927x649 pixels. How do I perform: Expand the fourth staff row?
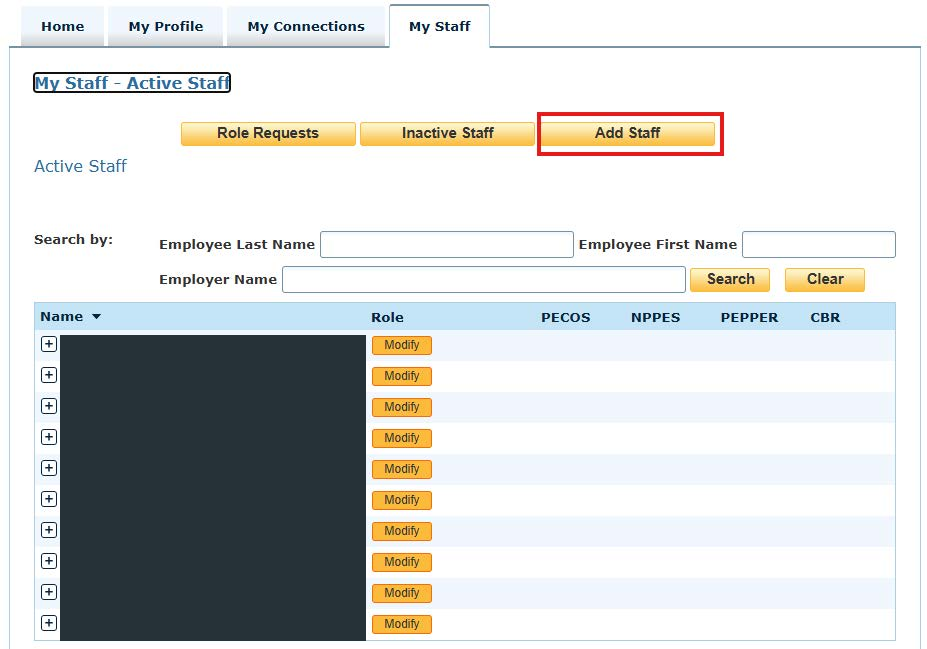tap(49, 437)
